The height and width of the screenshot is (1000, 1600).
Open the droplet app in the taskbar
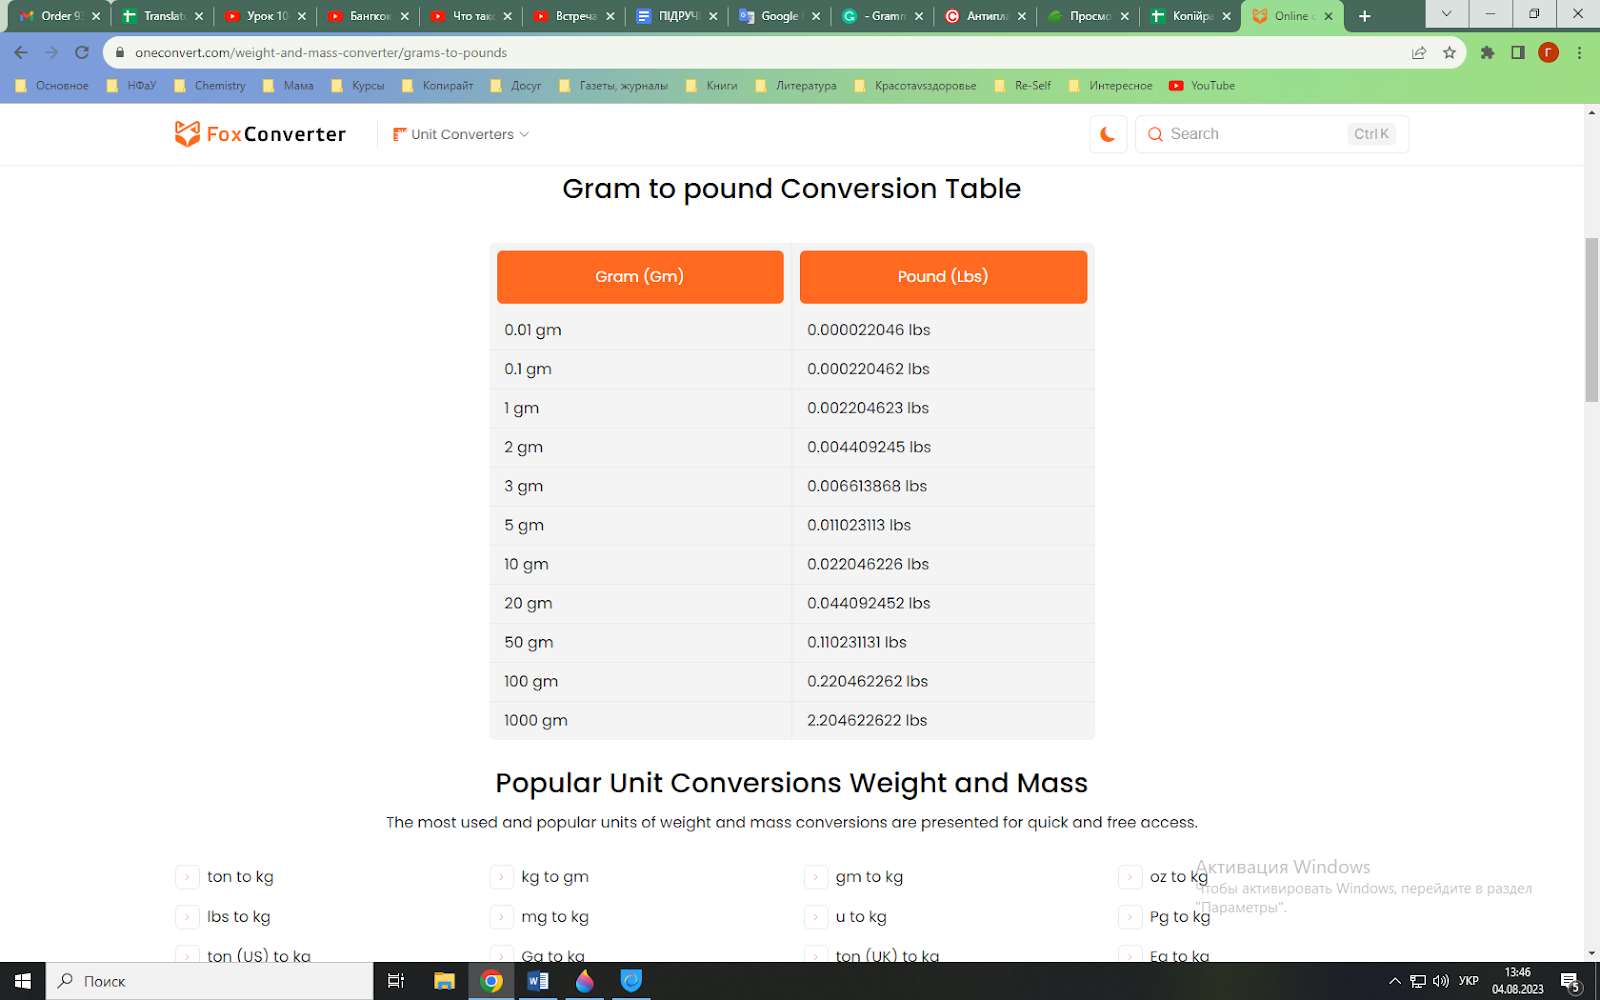(x=584, y=981)
